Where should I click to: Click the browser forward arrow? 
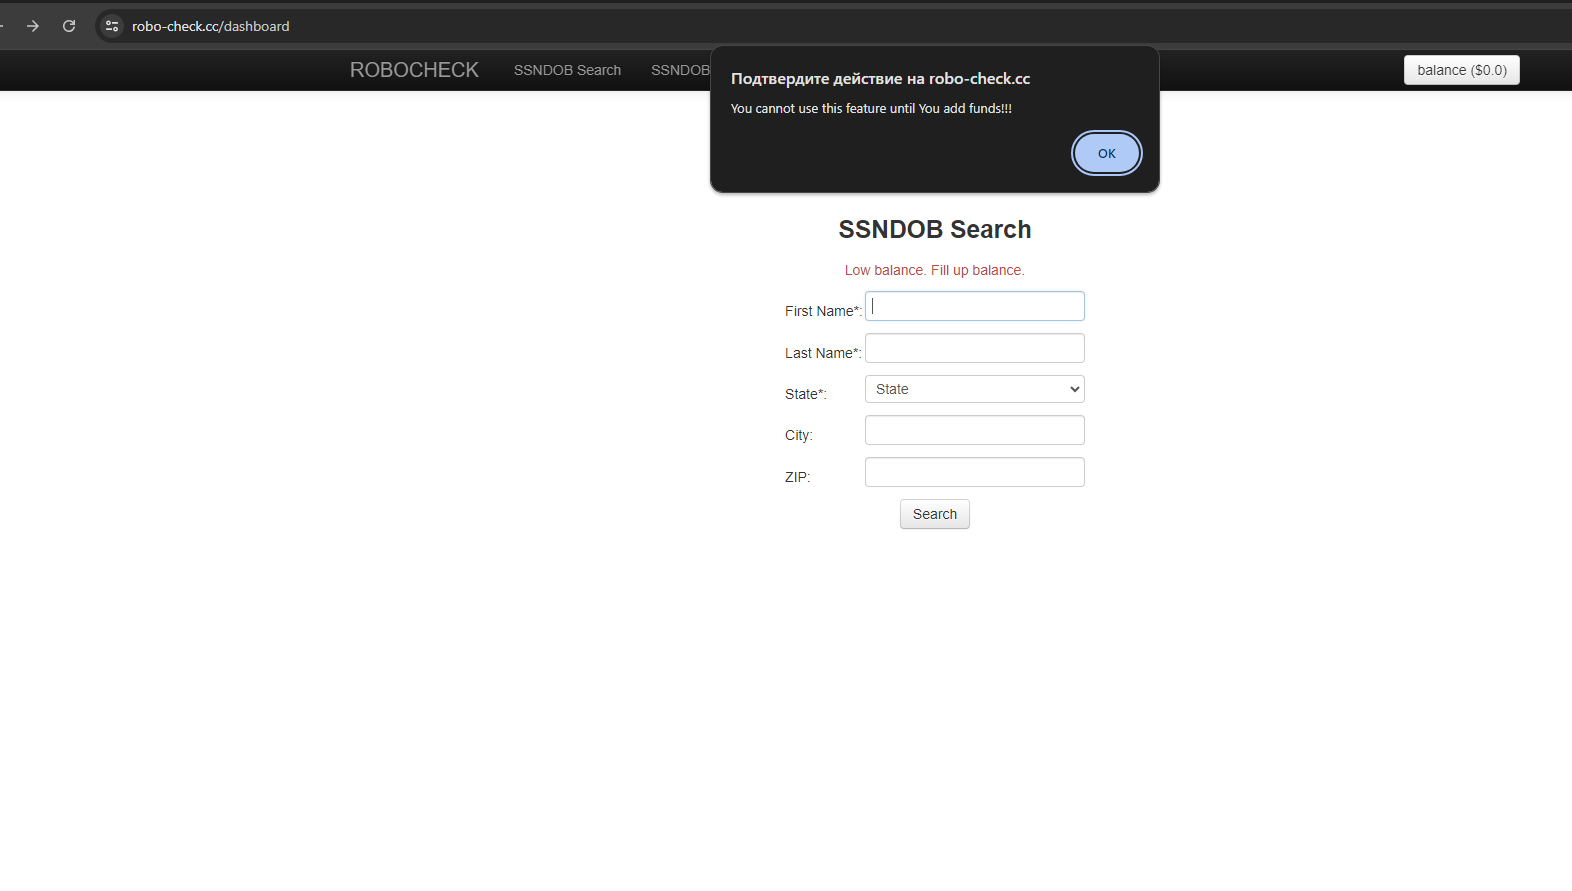point(33,26)
